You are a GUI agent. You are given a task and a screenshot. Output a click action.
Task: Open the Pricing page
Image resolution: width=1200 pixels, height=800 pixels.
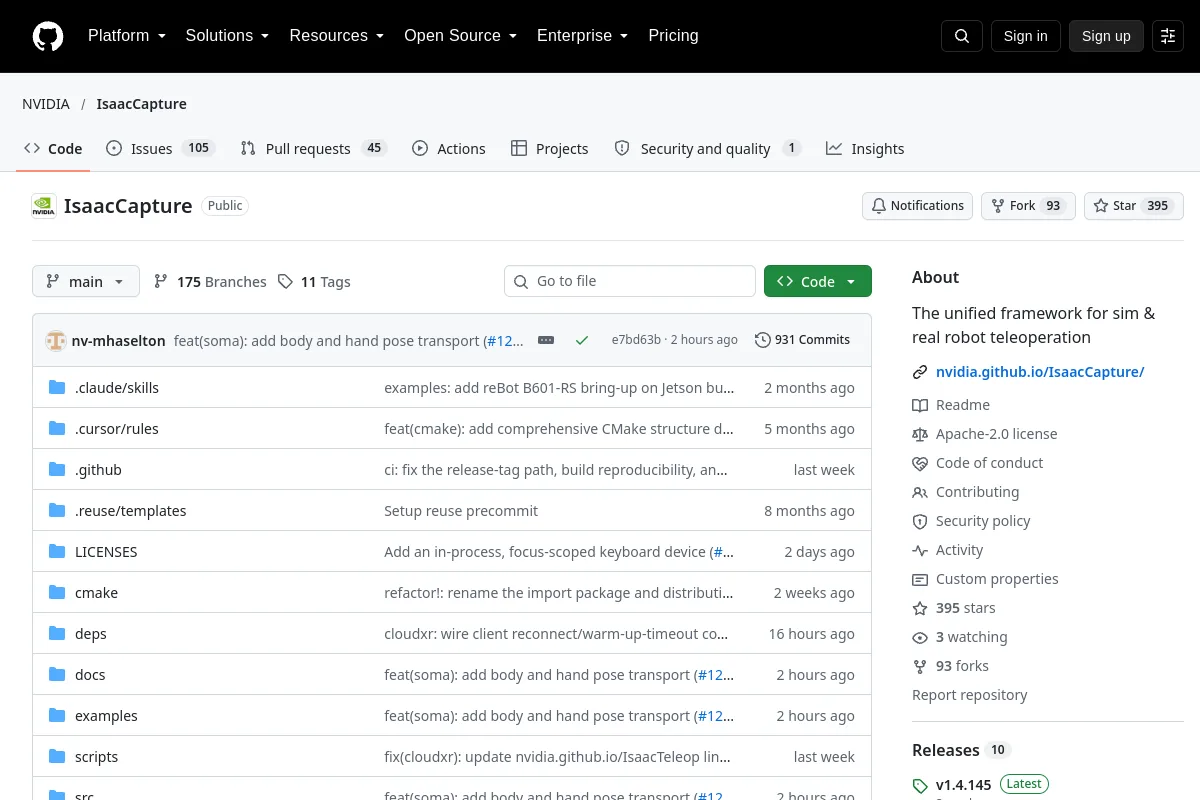coord(673,36)
